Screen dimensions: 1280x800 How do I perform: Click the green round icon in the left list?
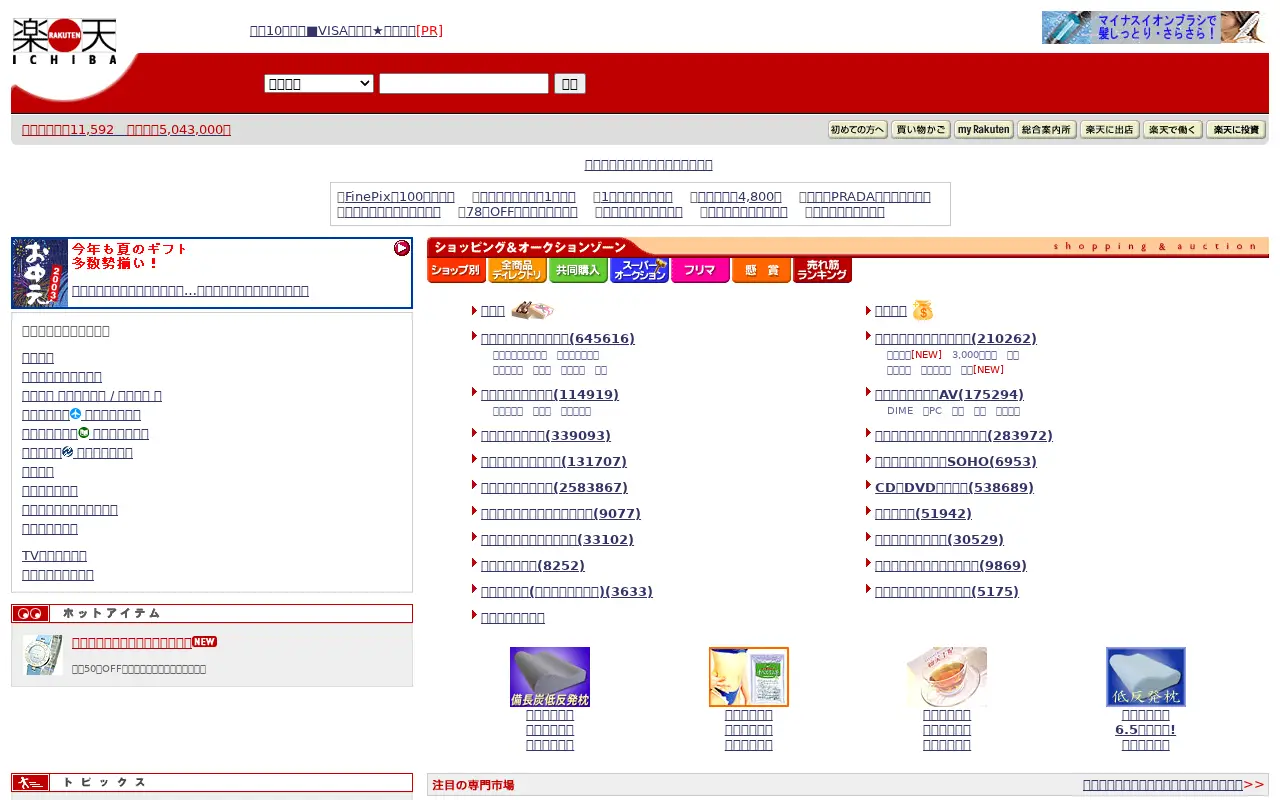click(84, 433)
